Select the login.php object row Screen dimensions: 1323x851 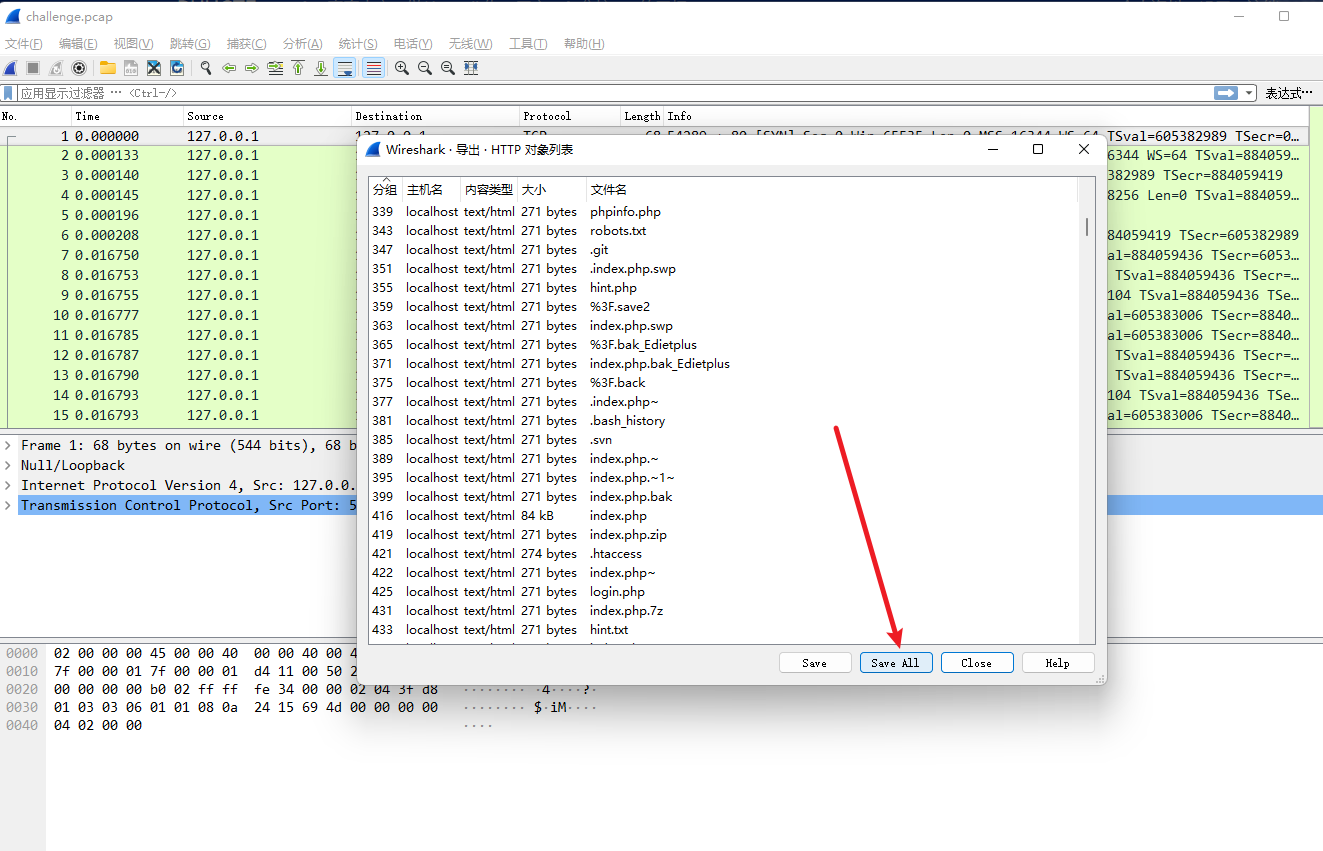pos(724,592)
